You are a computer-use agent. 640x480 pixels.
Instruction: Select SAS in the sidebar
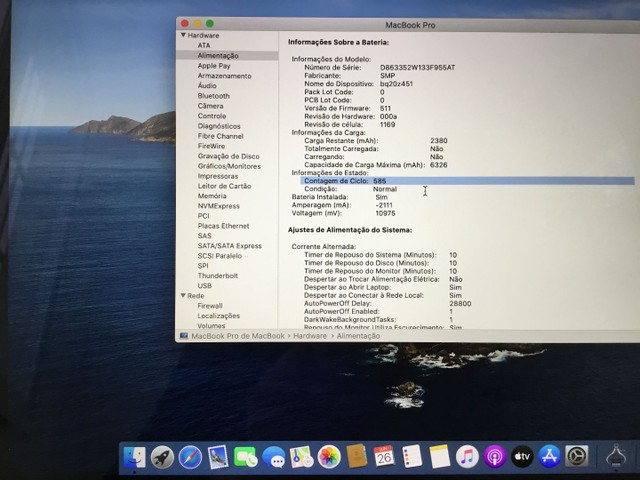[x=204, y=236]
